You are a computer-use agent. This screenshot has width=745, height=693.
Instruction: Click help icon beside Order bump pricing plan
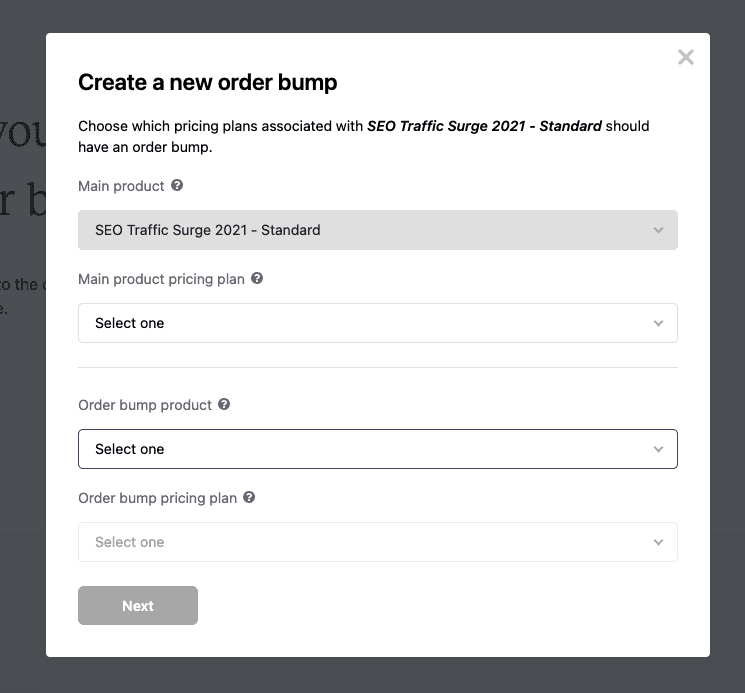point(249,497)
